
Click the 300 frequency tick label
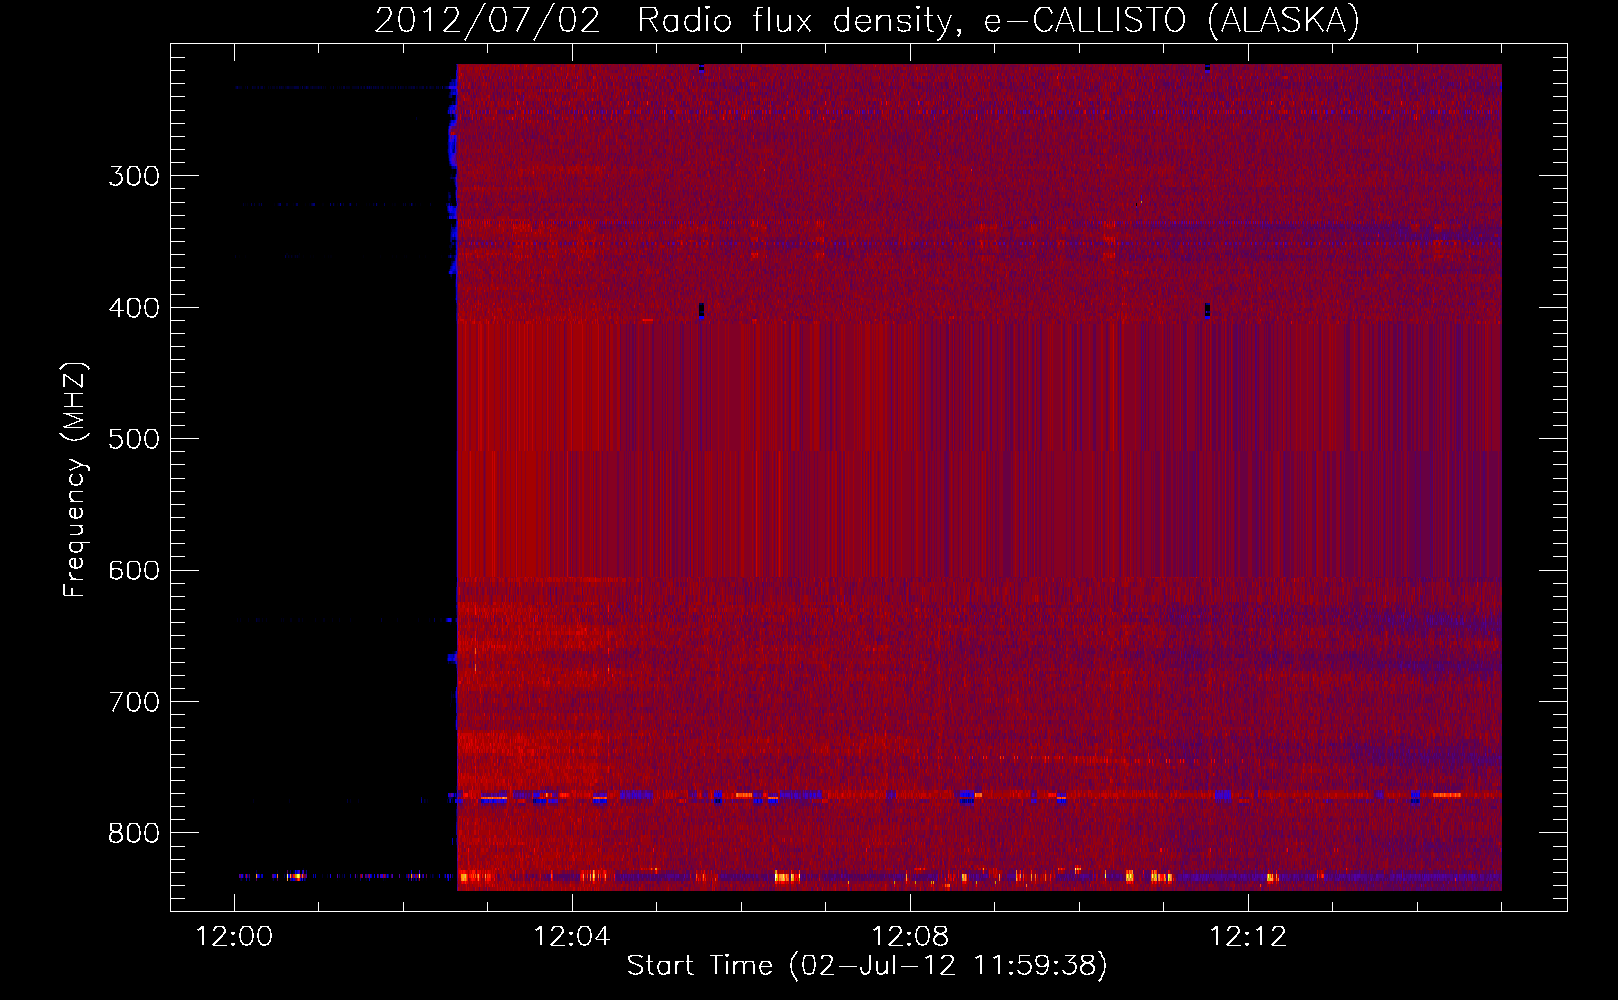tap(134, 176)
